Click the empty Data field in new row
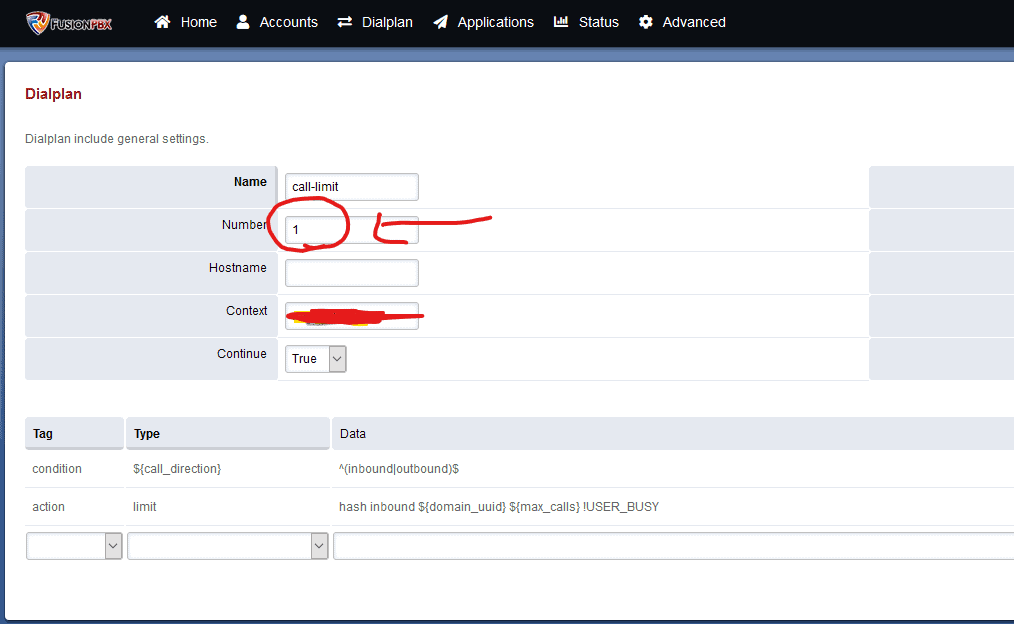Viewport: 1014px width, 624px height. coord(672,546)
